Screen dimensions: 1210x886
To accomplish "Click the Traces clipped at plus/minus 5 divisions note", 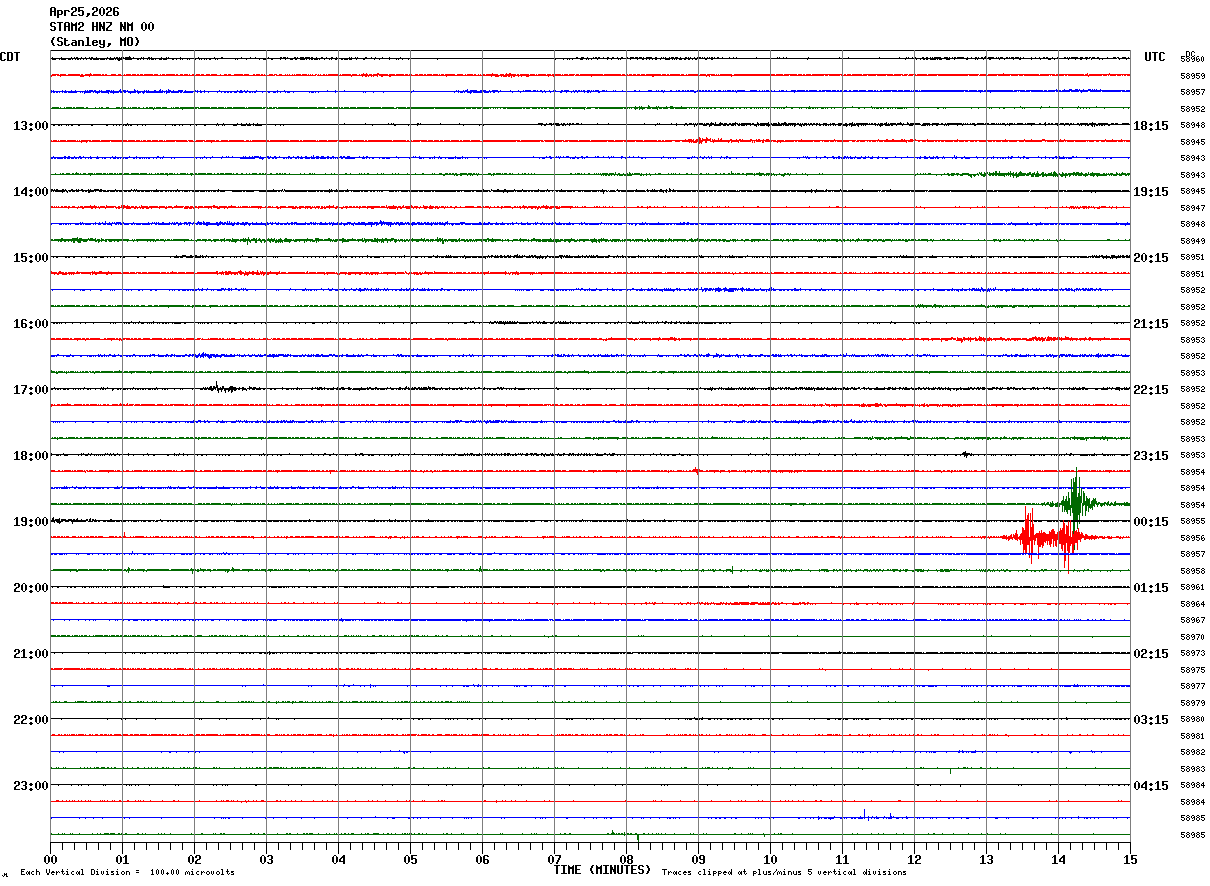I will [x=784, y=873].
